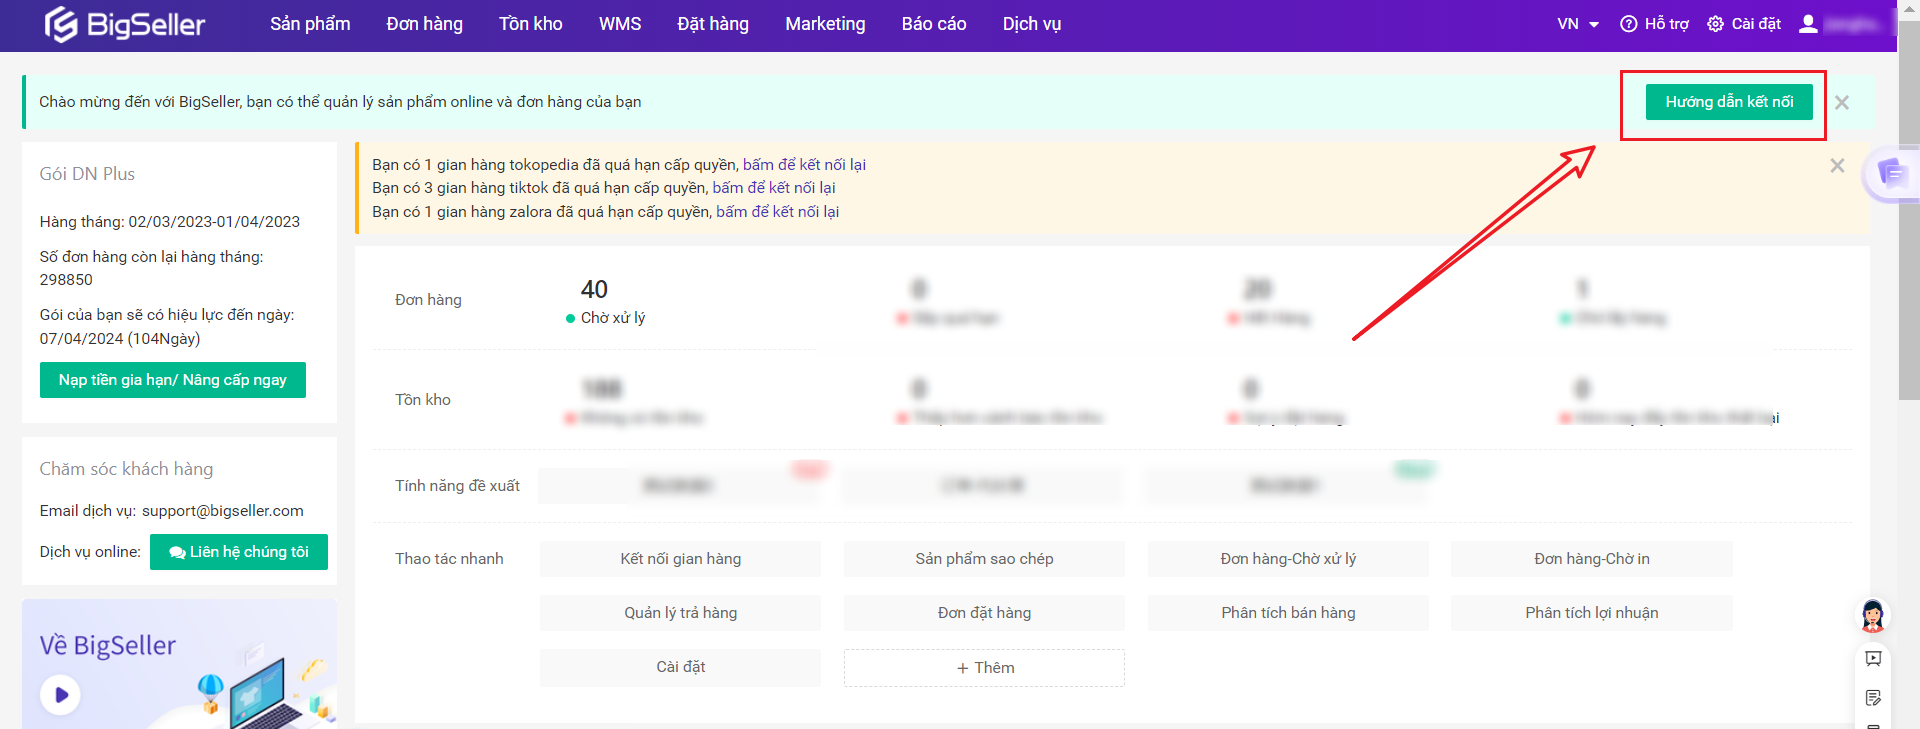Close the welcome banner
The height and width of the screenshot is (729, 1920).
(x=1842, y=102)
